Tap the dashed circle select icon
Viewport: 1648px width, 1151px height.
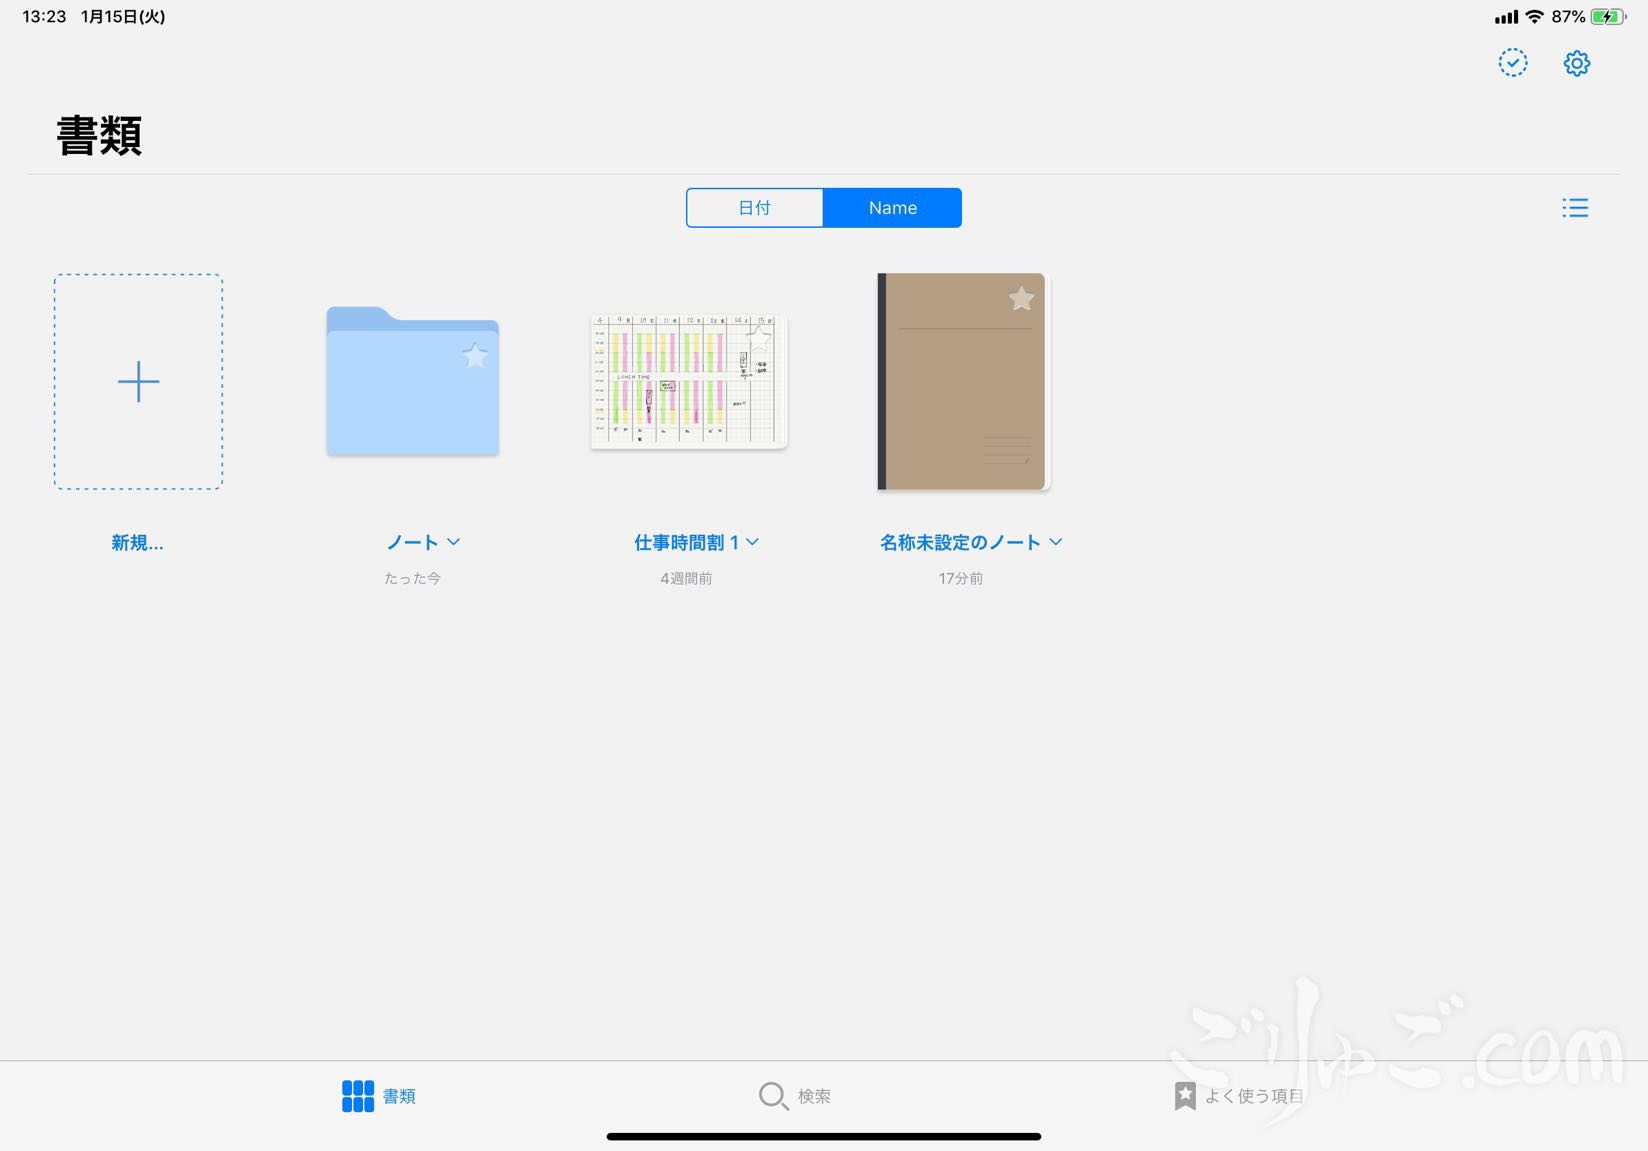point(1512,63)
